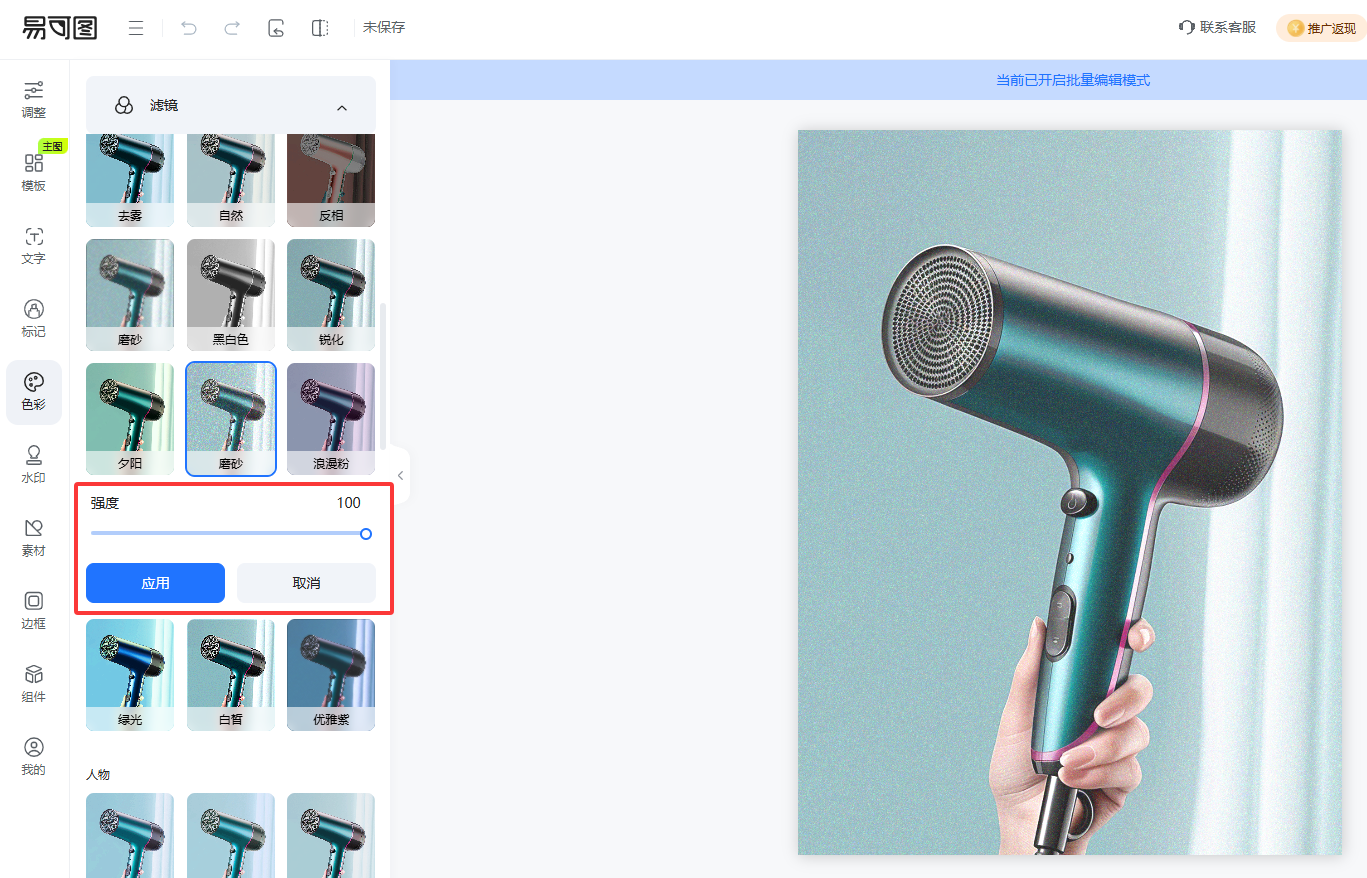Open the 水印 watermark panel

(34, 465)
